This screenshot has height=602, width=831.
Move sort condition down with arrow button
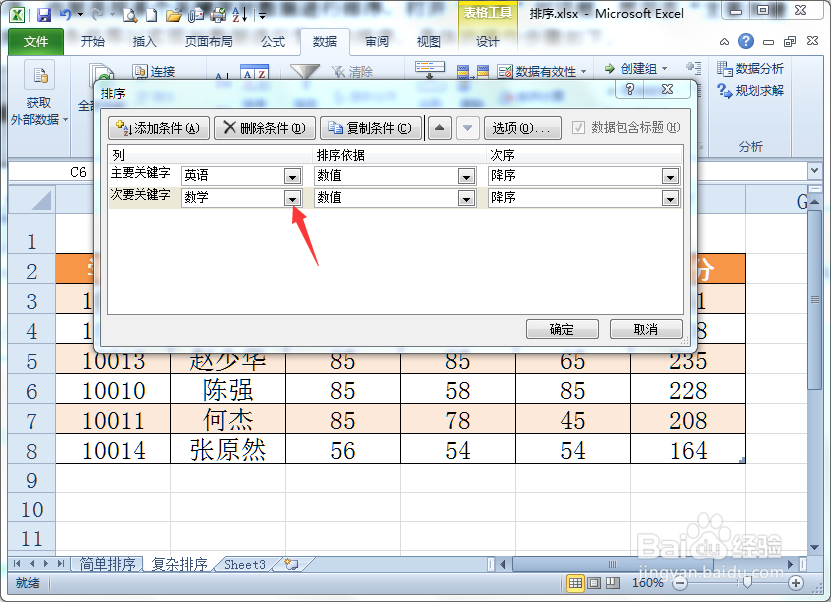point(467,128)
